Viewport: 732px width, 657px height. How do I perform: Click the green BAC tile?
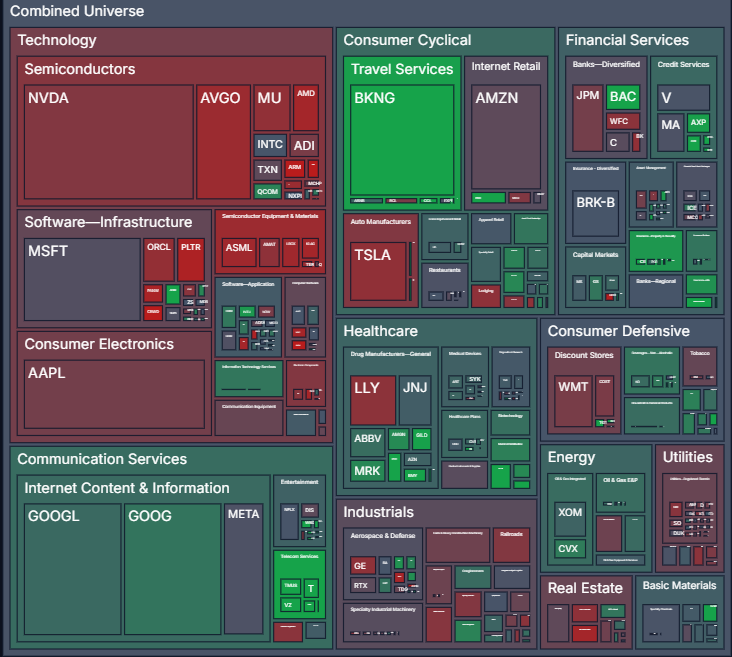coord(623,97)
